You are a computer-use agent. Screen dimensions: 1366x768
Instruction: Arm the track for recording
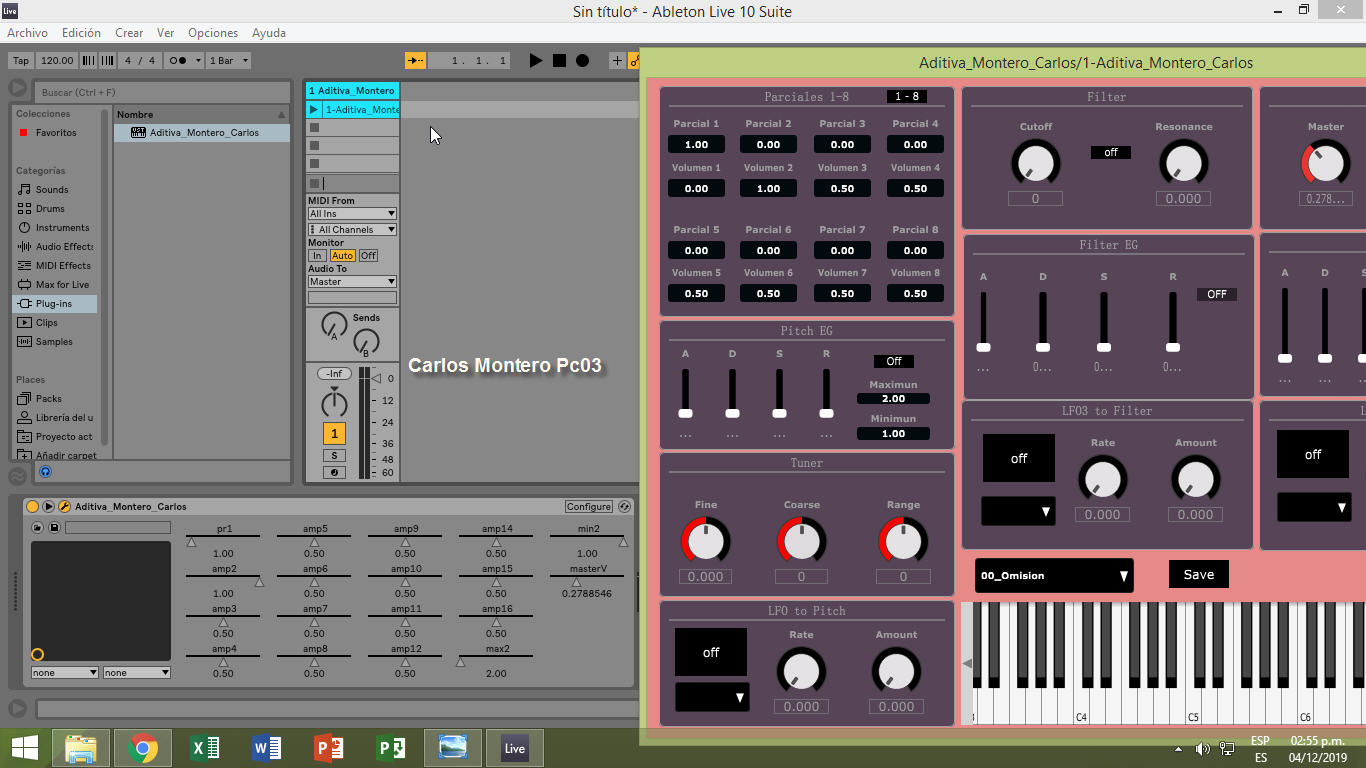point(334,472)
